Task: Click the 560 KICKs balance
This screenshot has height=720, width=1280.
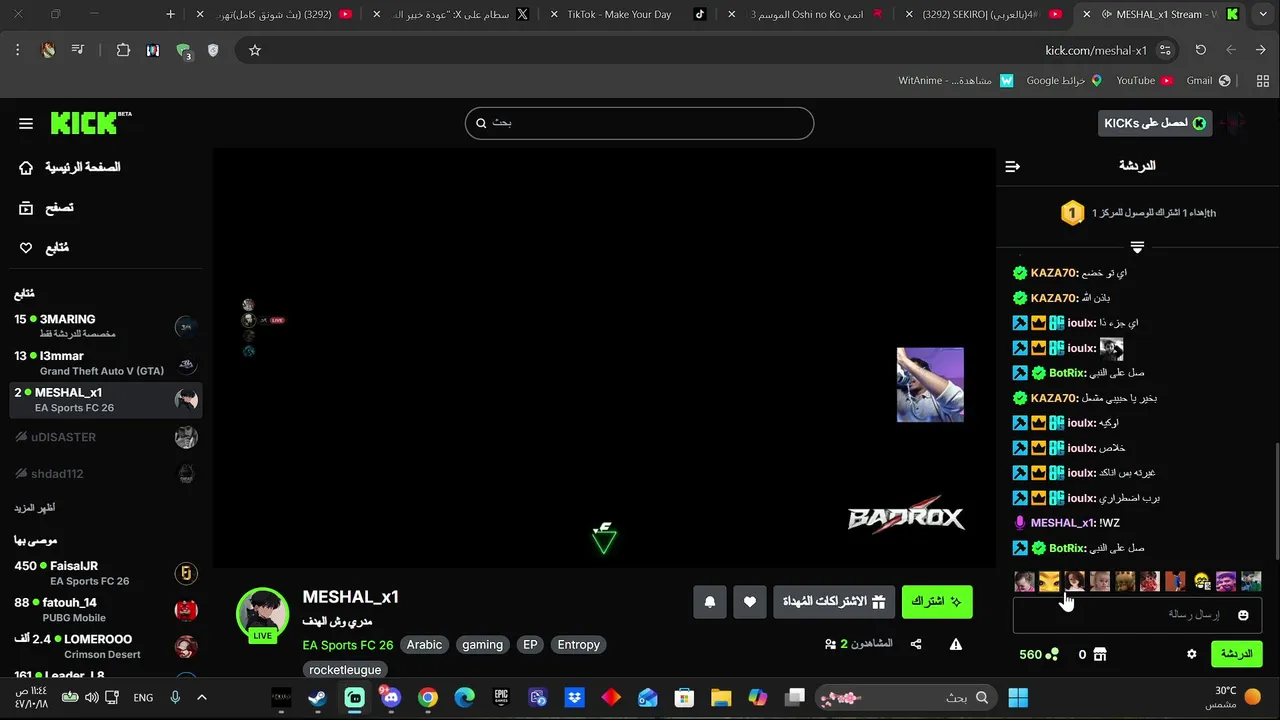Action: pyautogui.click(x=1038, y=654)
